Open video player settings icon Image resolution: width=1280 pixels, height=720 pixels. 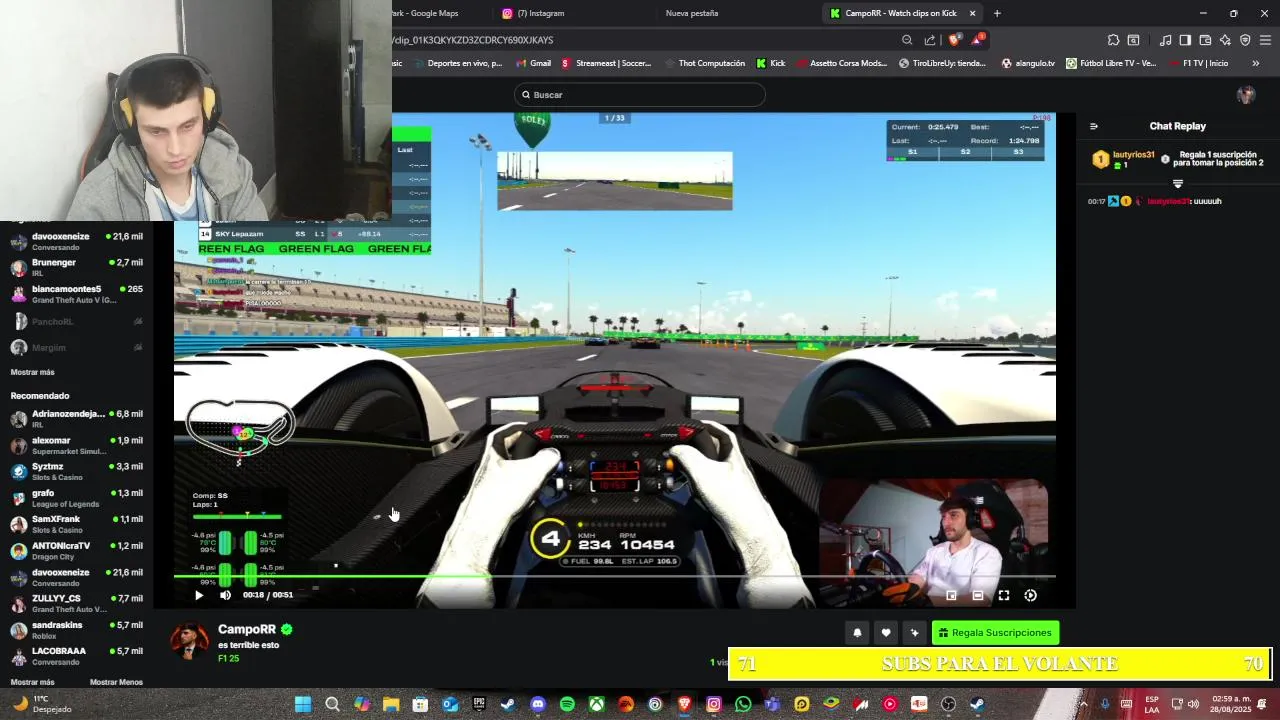1030,595
